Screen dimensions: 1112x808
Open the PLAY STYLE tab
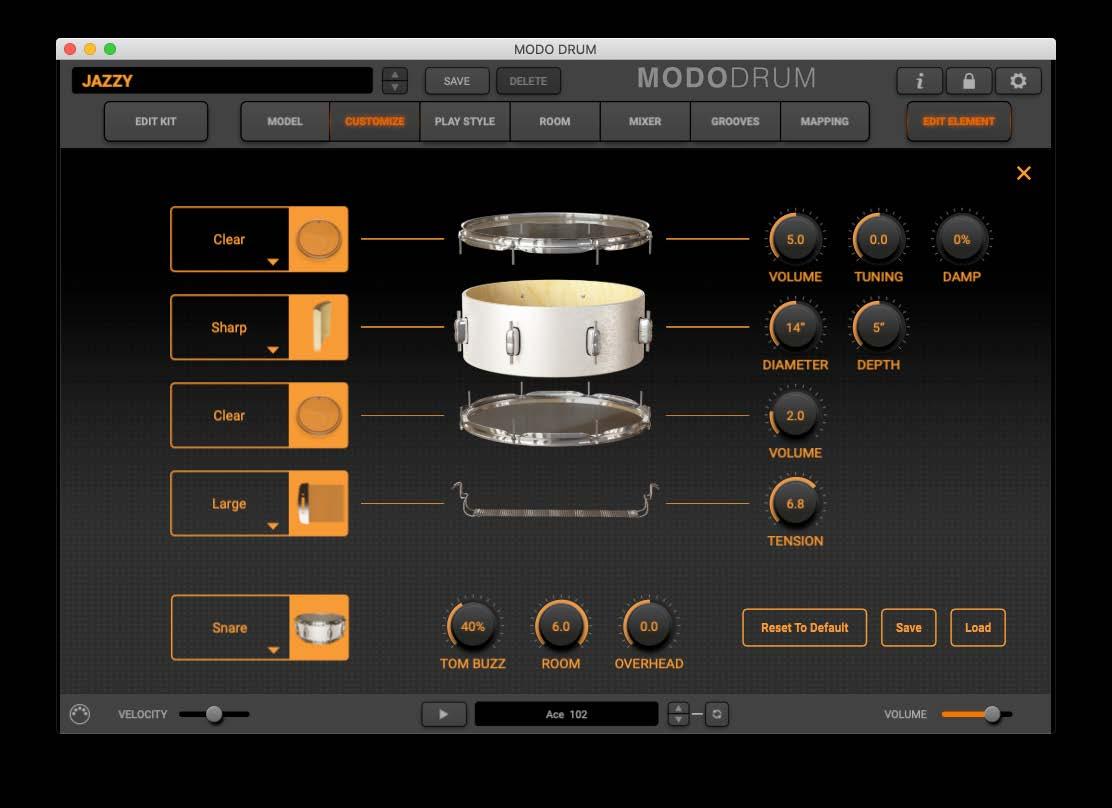465,121
